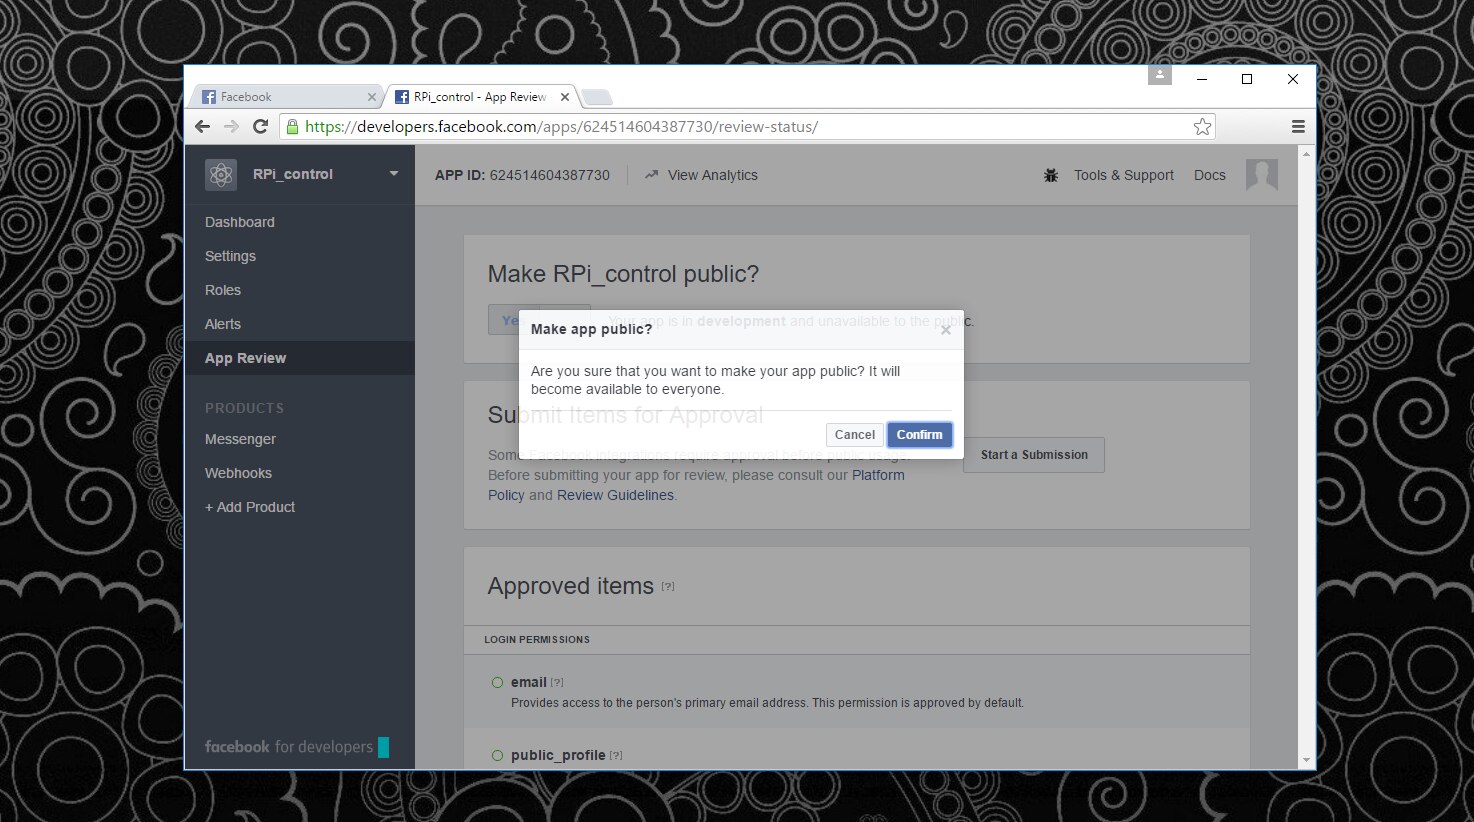Click the browser reload icon

261,127
